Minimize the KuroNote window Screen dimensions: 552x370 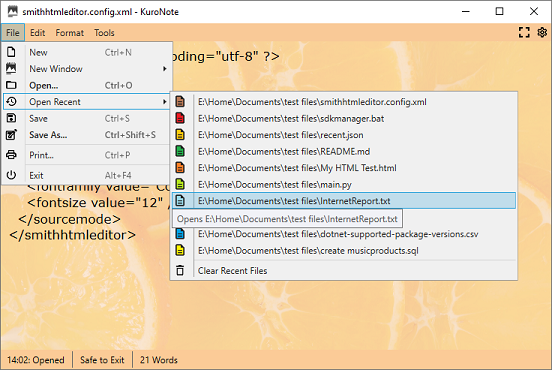[466, 11]
